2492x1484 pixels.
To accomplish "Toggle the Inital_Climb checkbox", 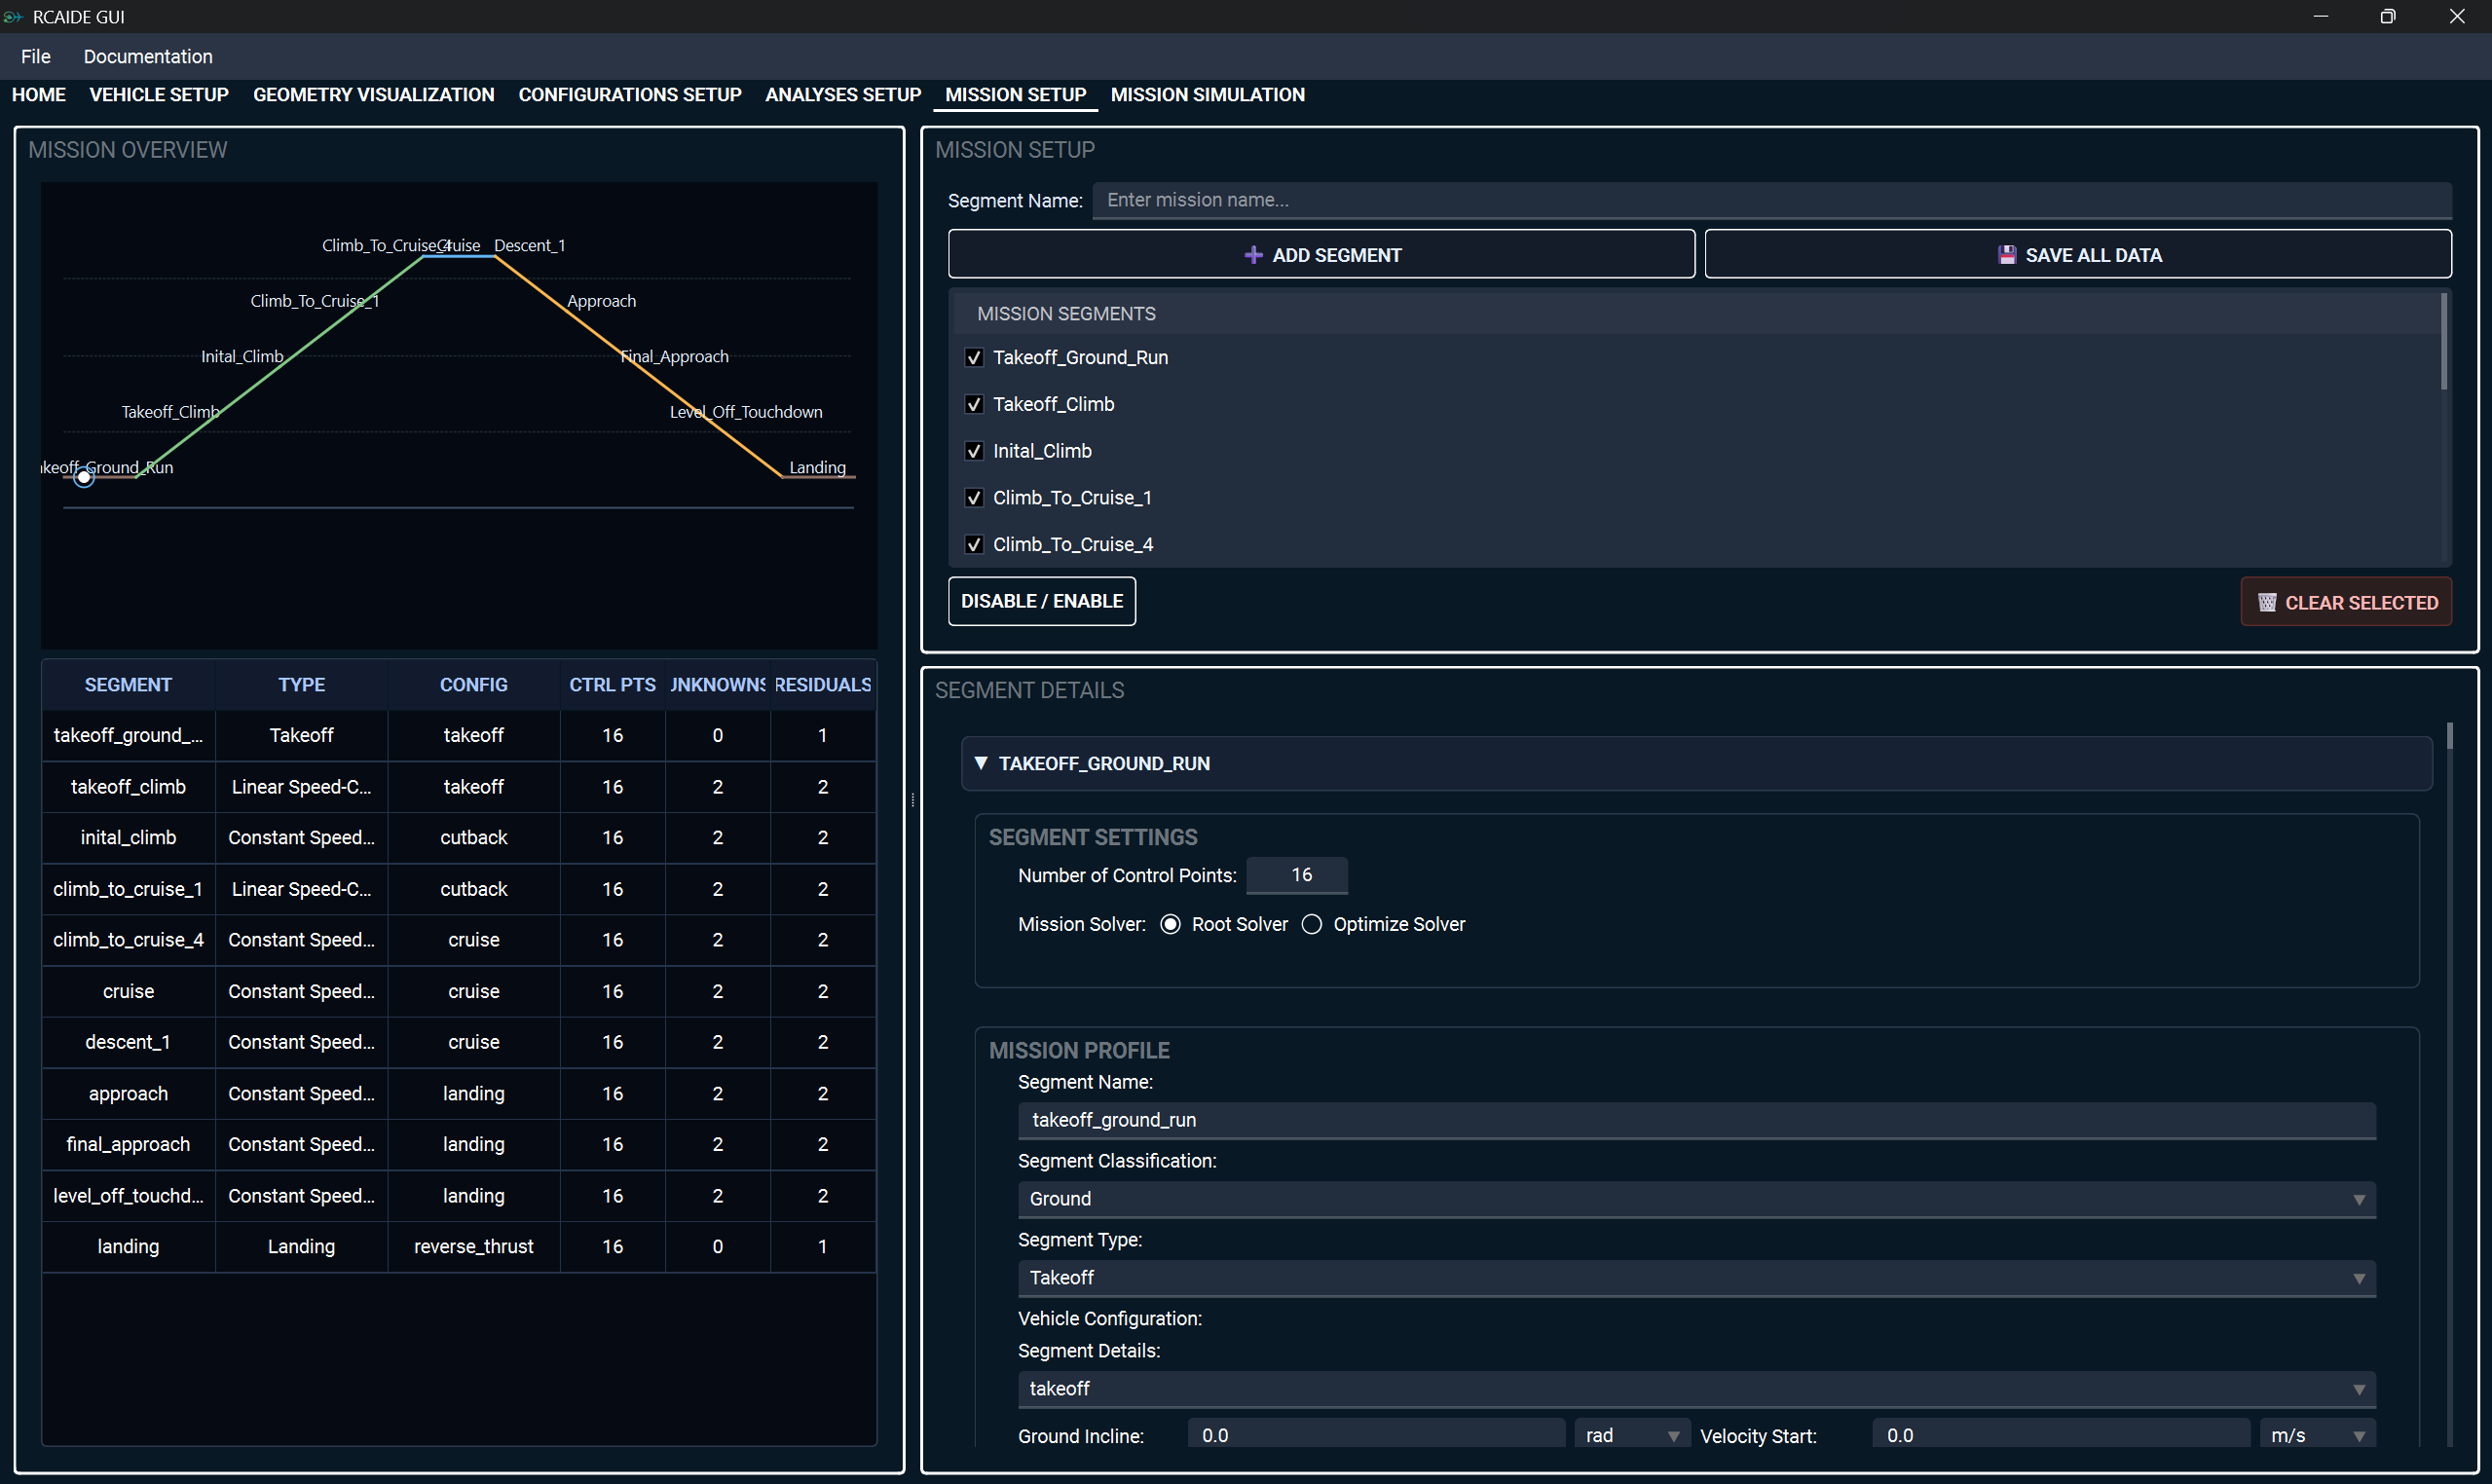I will [x=974, y=451].
